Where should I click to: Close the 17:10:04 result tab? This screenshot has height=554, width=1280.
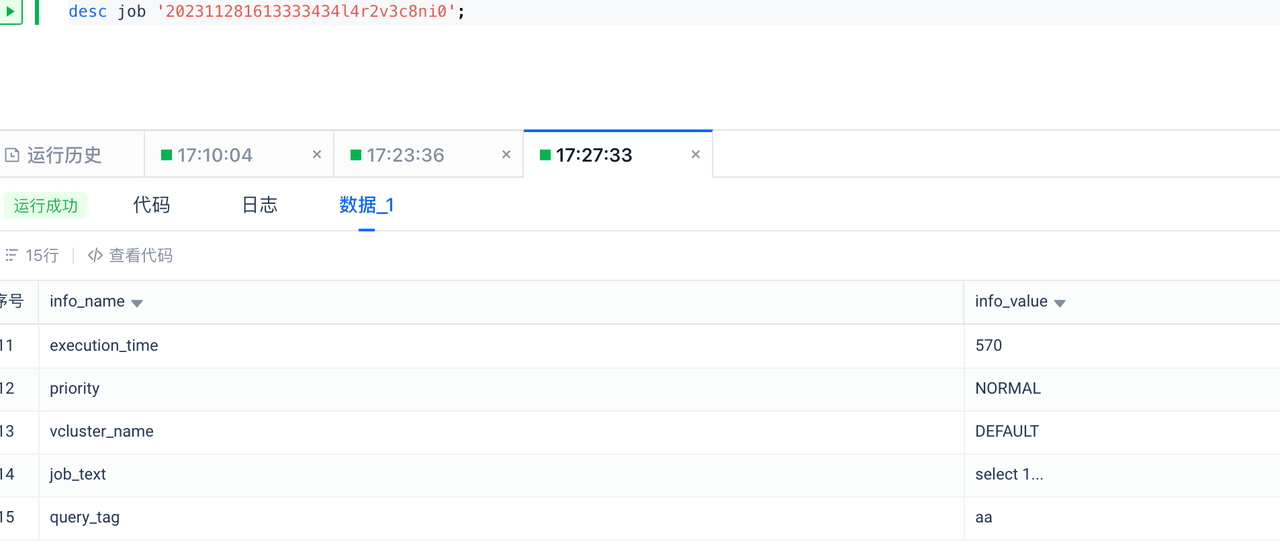pyautogui.click(x=317, y=155)
